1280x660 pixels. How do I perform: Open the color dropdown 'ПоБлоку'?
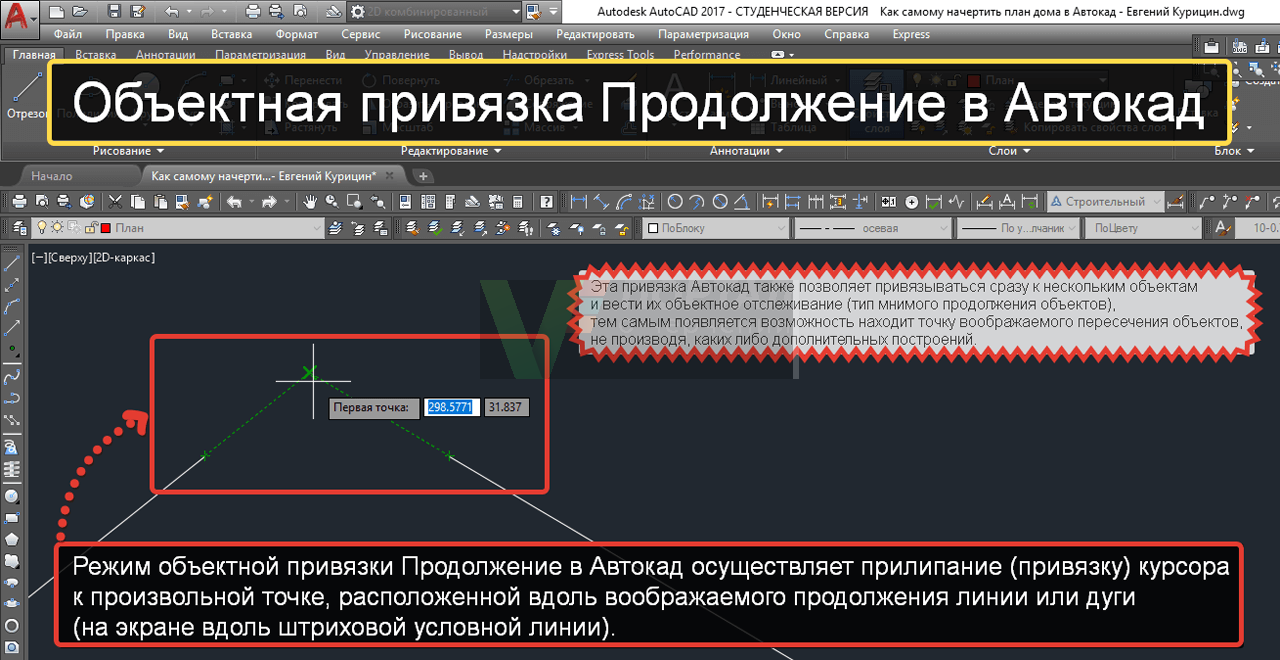pyautogui.click(x=714, y=228)
